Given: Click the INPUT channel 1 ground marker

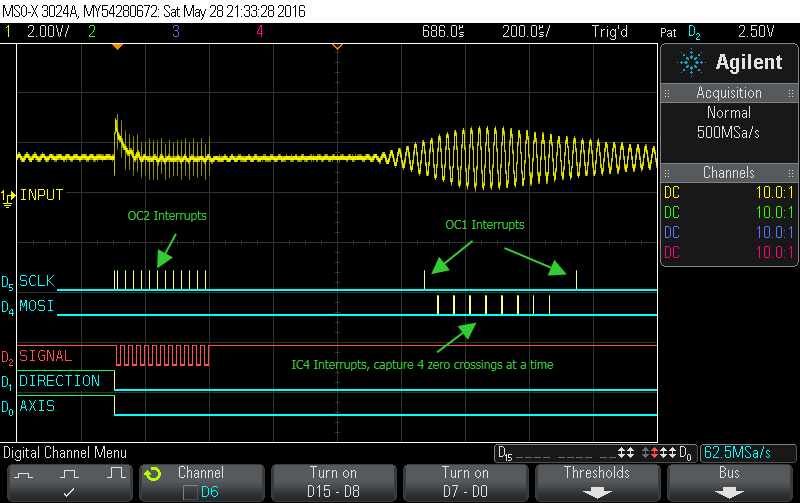Looking at the screenshot, I should tap(9, 196).
